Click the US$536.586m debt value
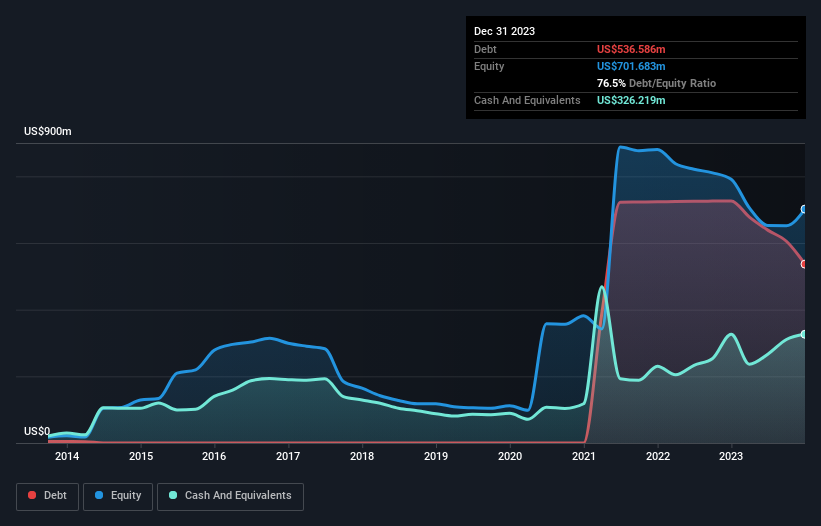This screenshot has width=821, height=526. [631, 49]
